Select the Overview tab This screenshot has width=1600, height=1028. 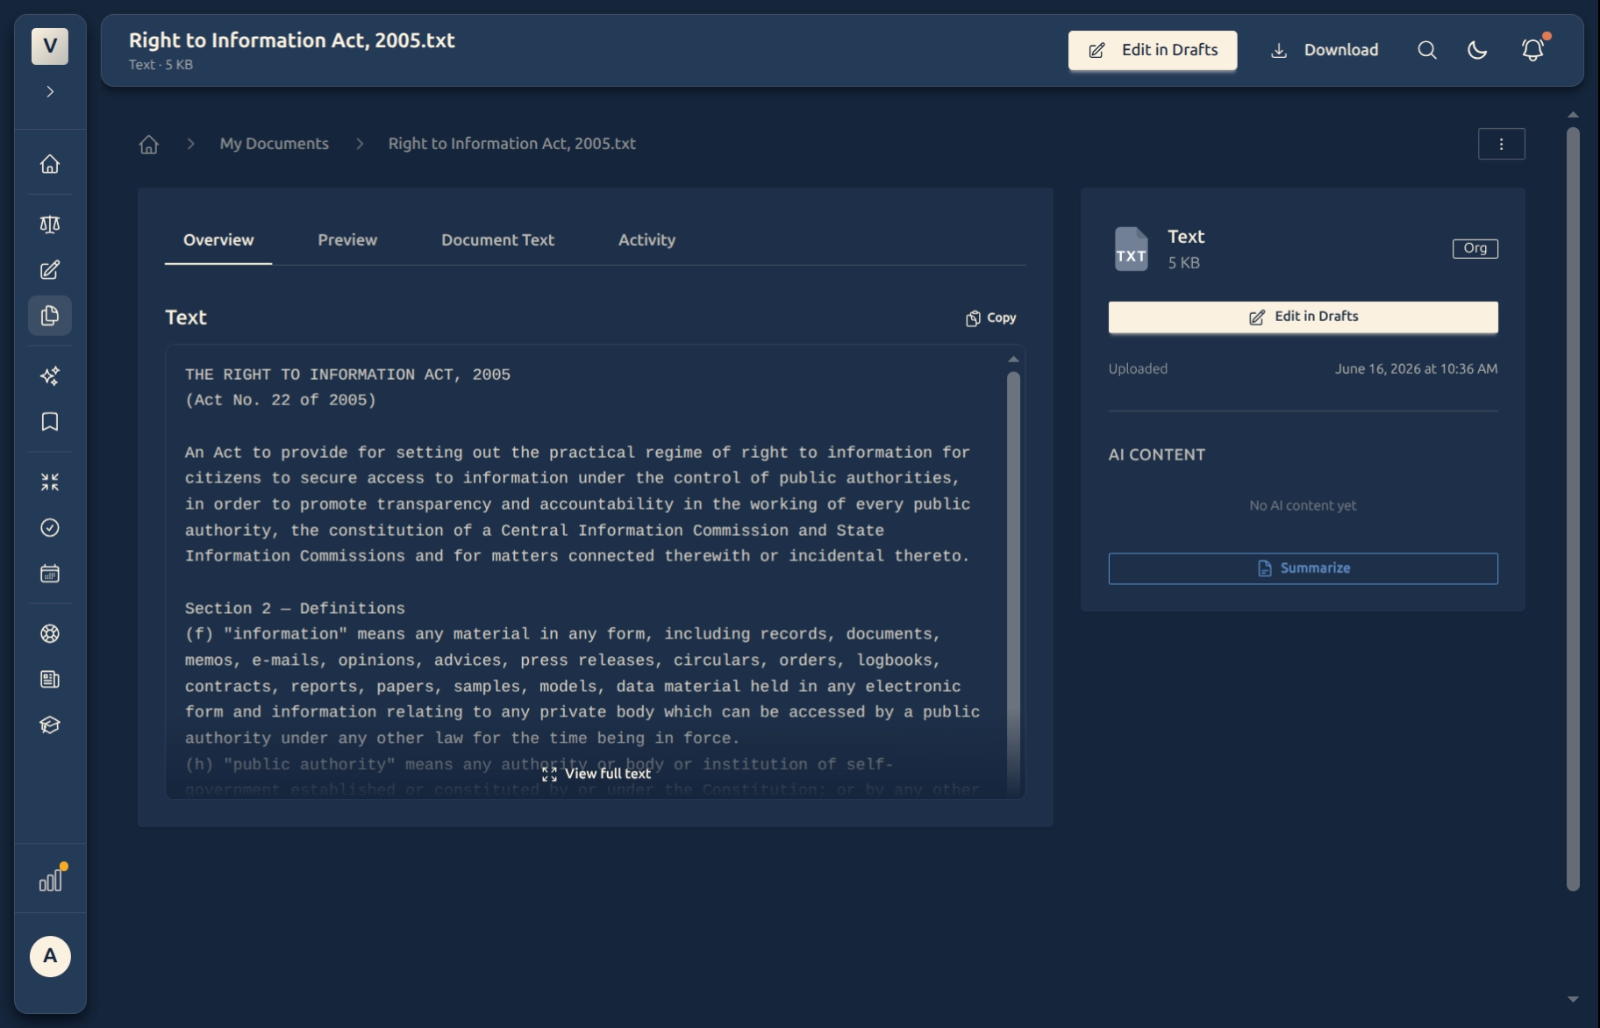tap(218, 240)
